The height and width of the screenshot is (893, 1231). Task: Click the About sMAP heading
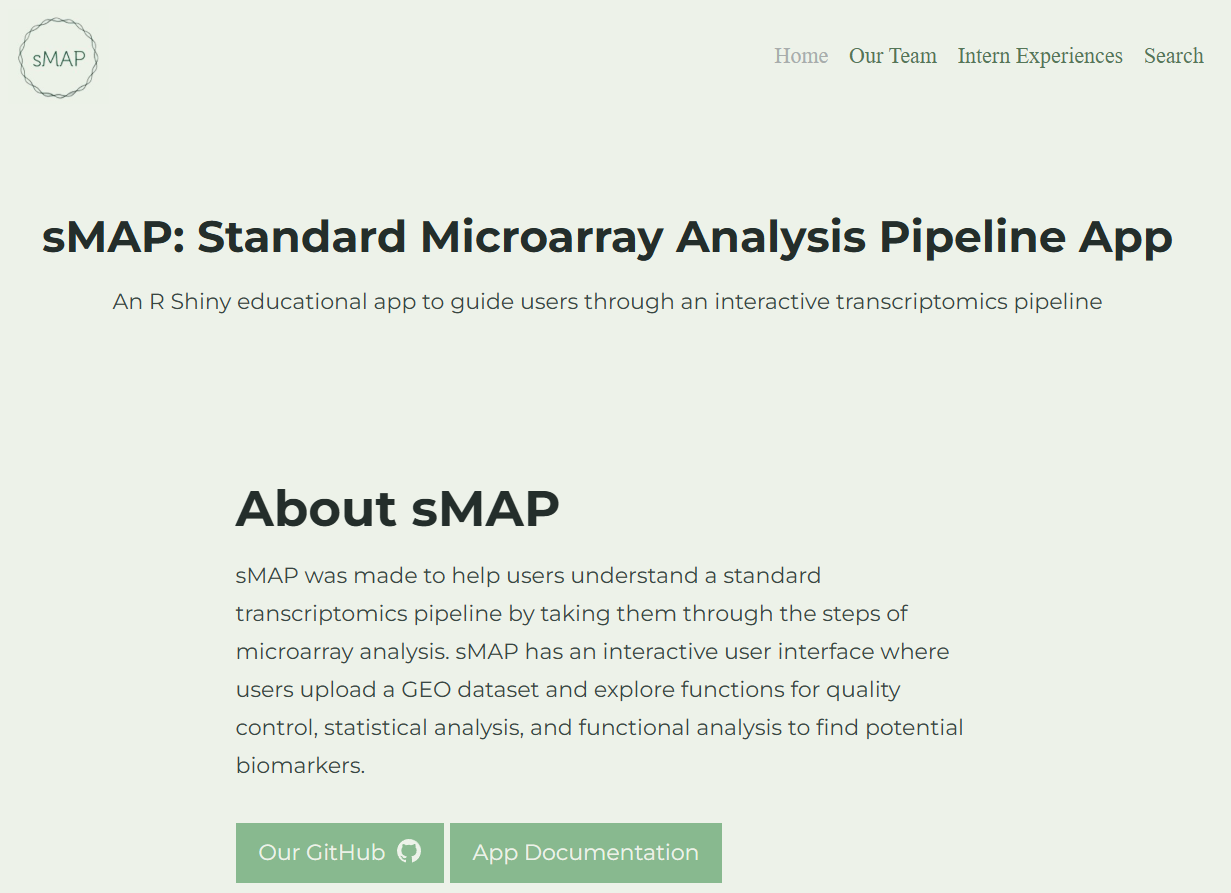(x=397, y=508)
